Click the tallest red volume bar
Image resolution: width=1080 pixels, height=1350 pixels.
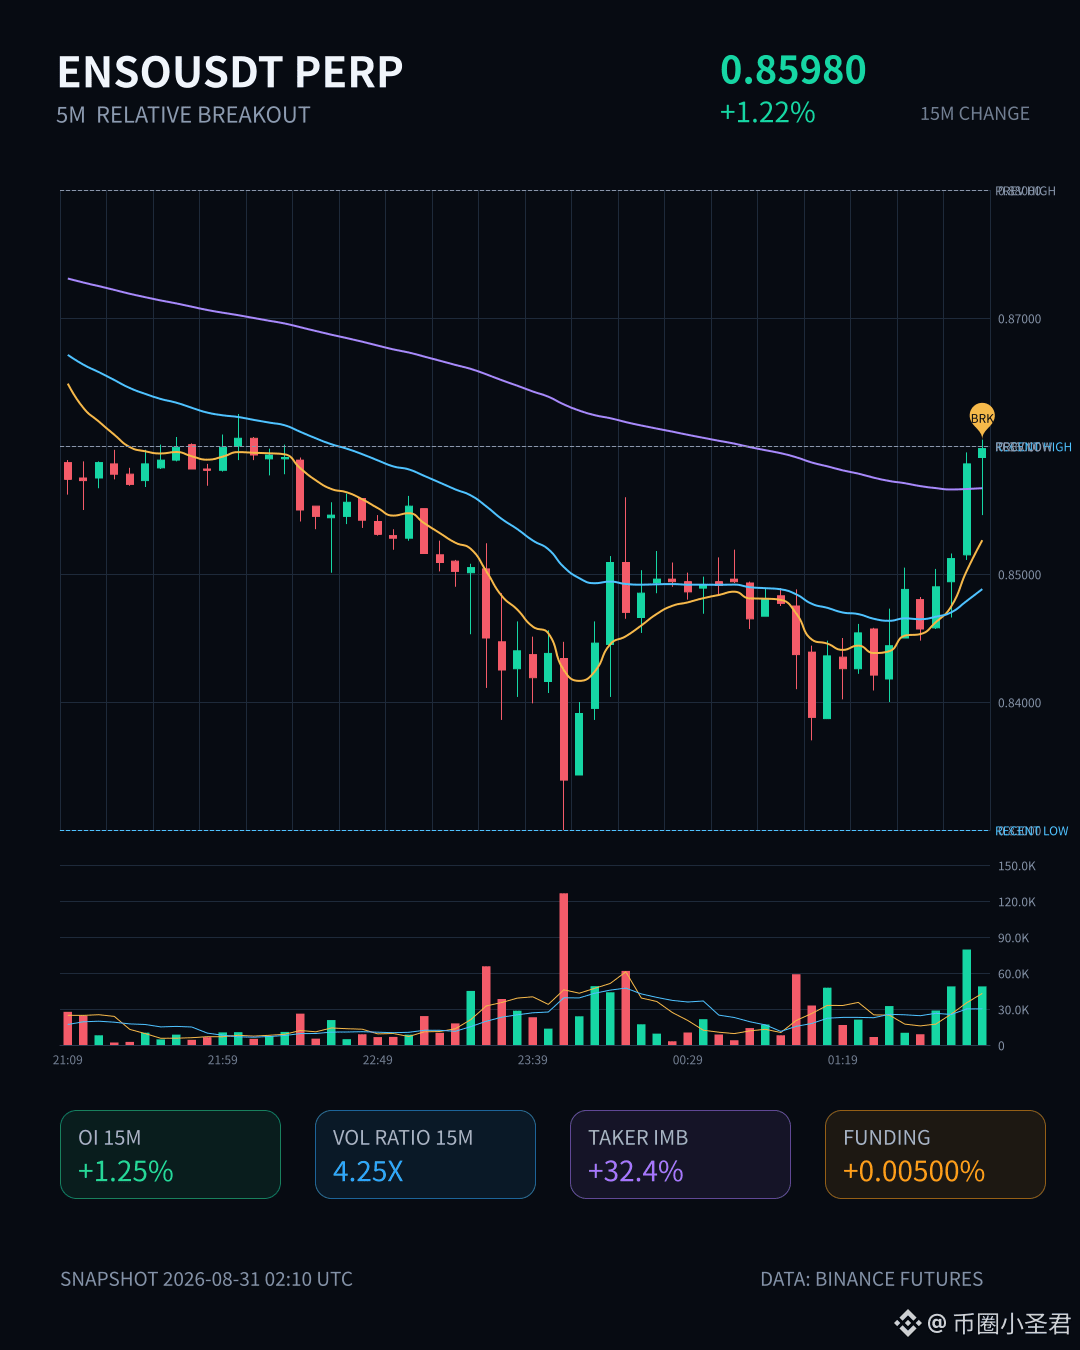564,969
